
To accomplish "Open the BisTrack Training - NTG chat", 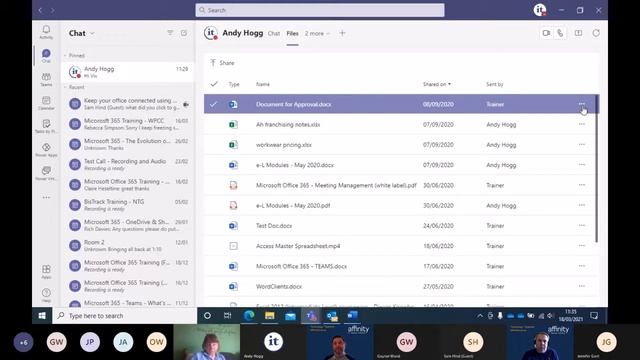I will (x=128, y=205).
